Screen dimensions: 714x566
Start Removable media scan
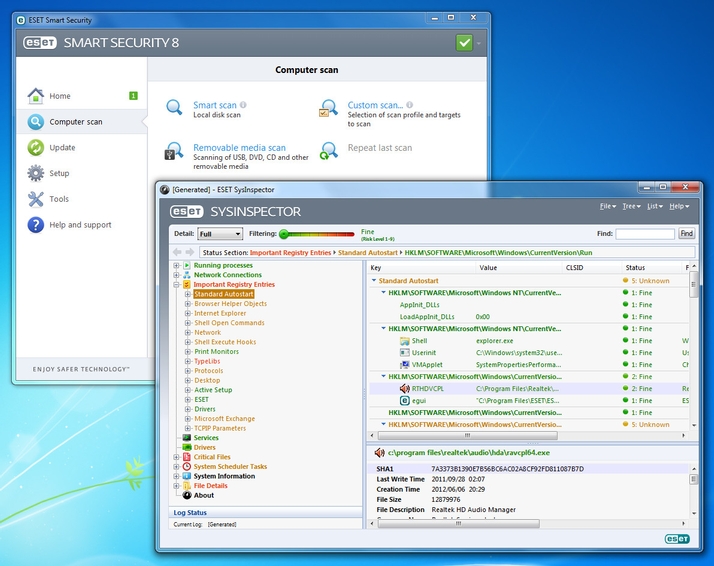pos(239,148)
